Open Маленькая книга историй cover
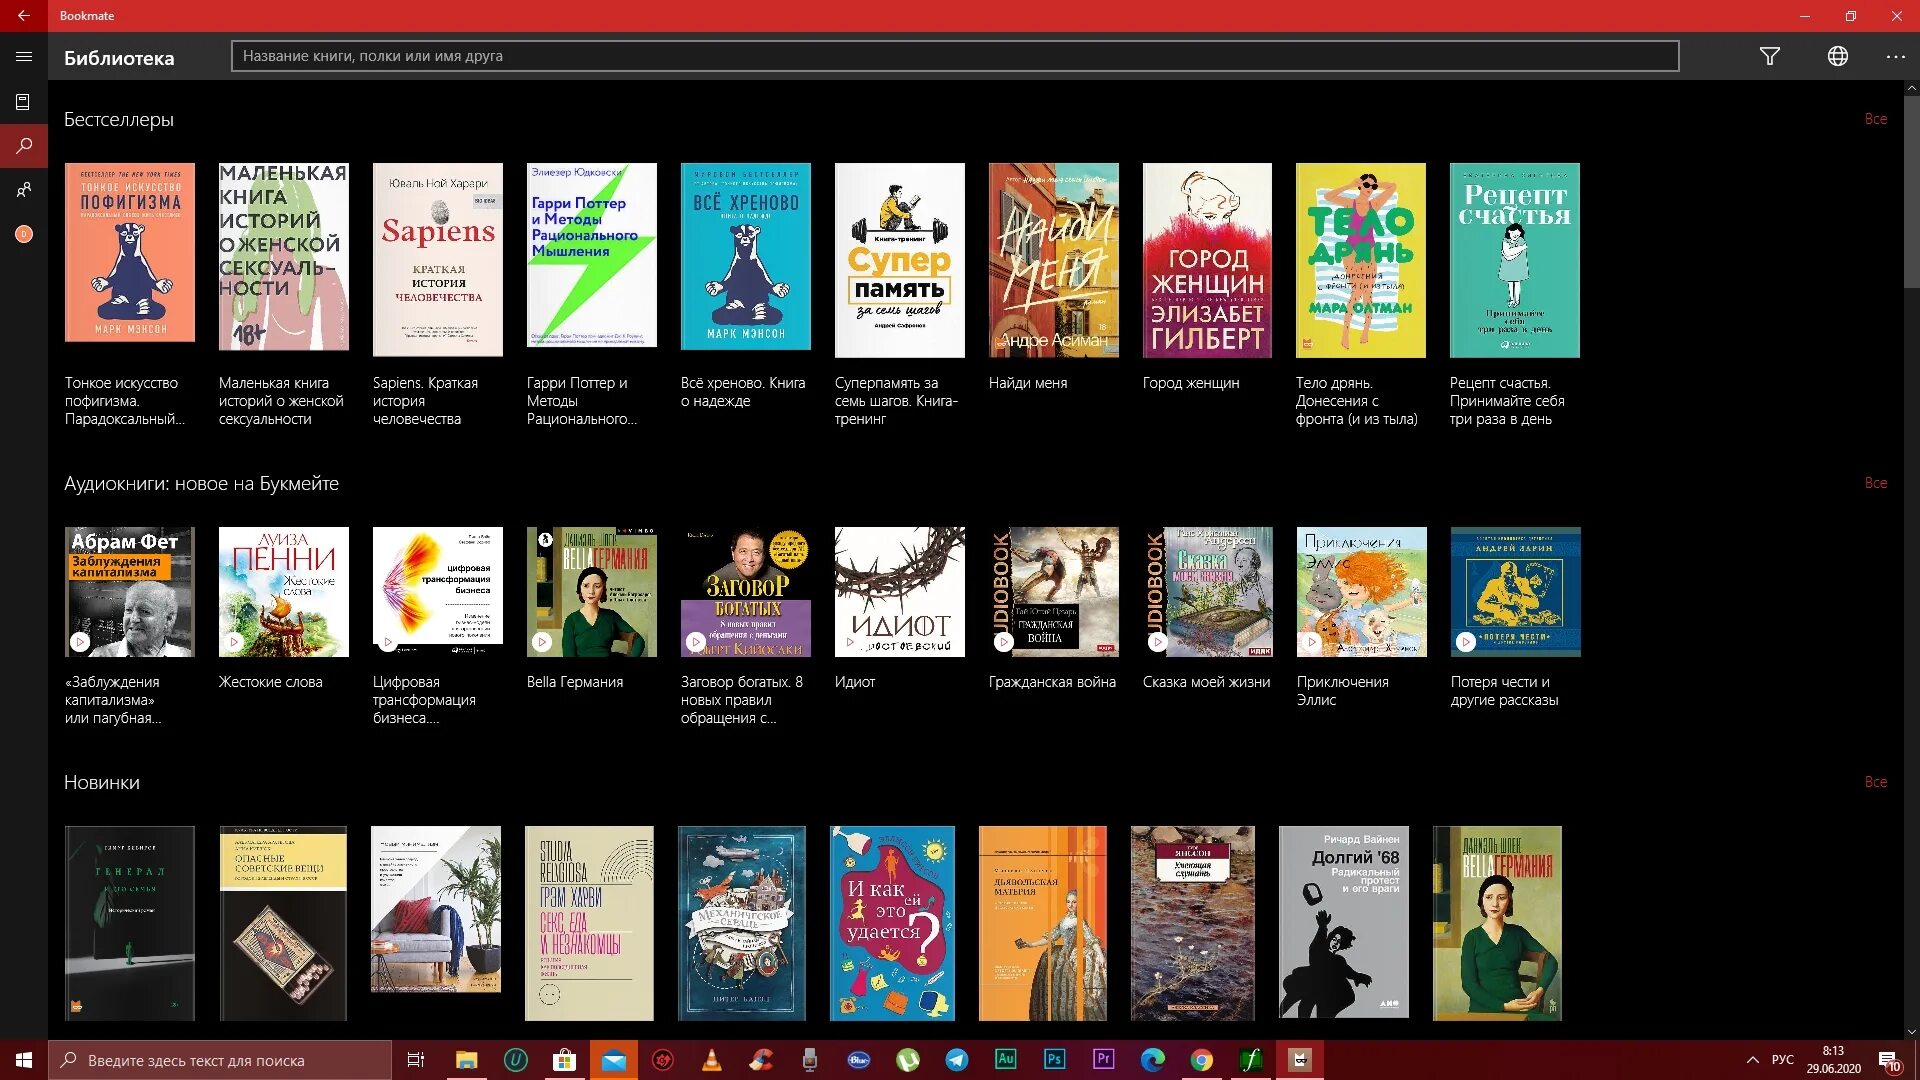Screen dimensions: 1920x1080 [284, 257]
